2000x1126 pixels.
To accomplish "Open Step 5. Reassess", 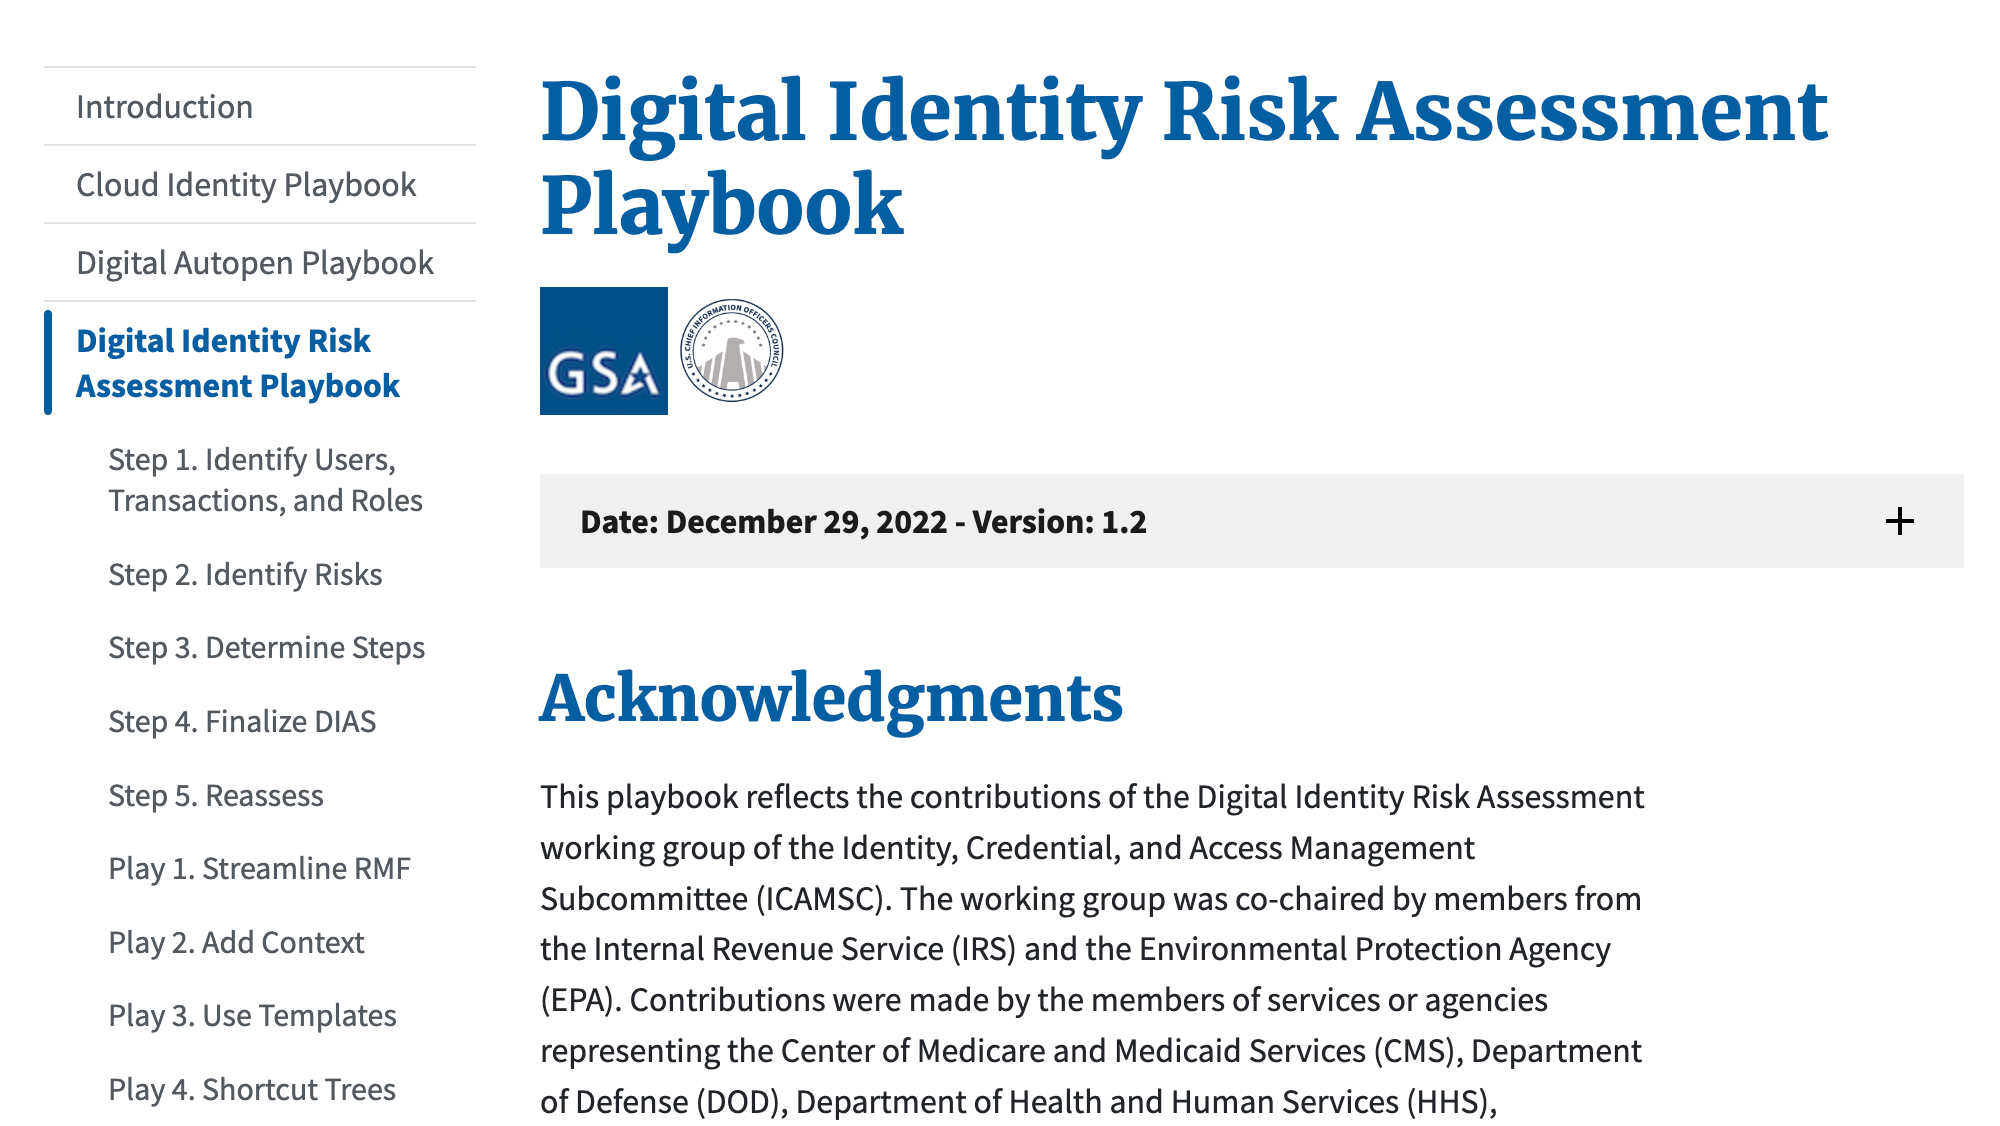I will tap(215, 795).
